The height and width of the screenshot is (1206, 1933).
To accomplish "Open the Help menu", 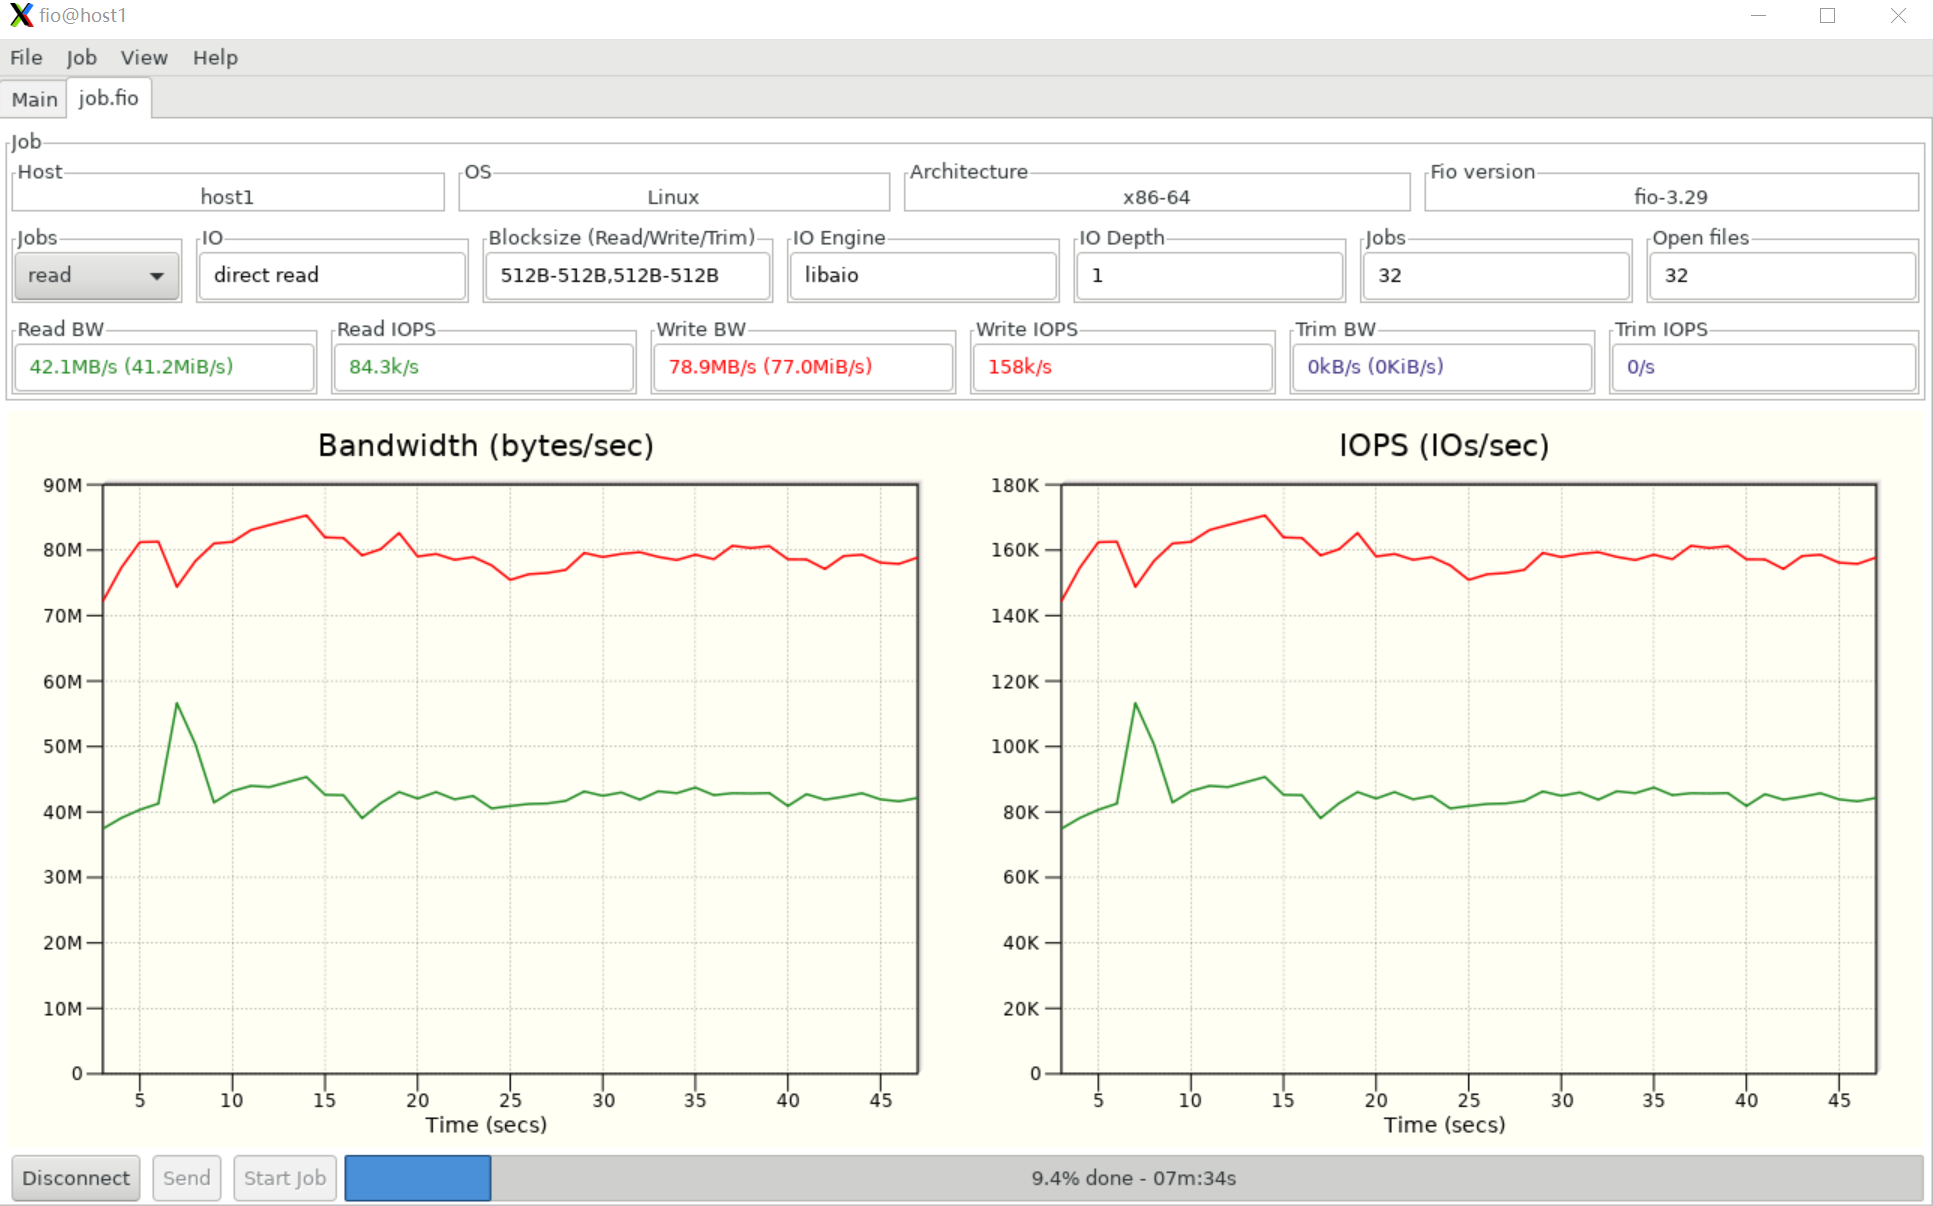I will tap(215, 58).
